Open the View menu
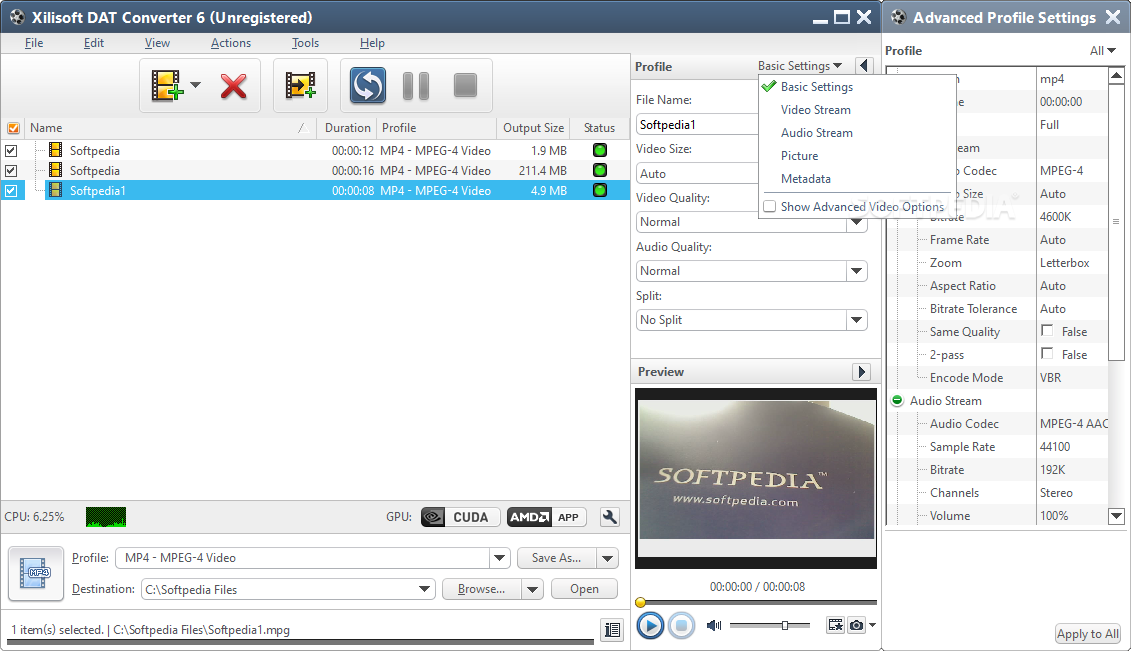This screenshot has width=1131, height=651. pos(157,43)
